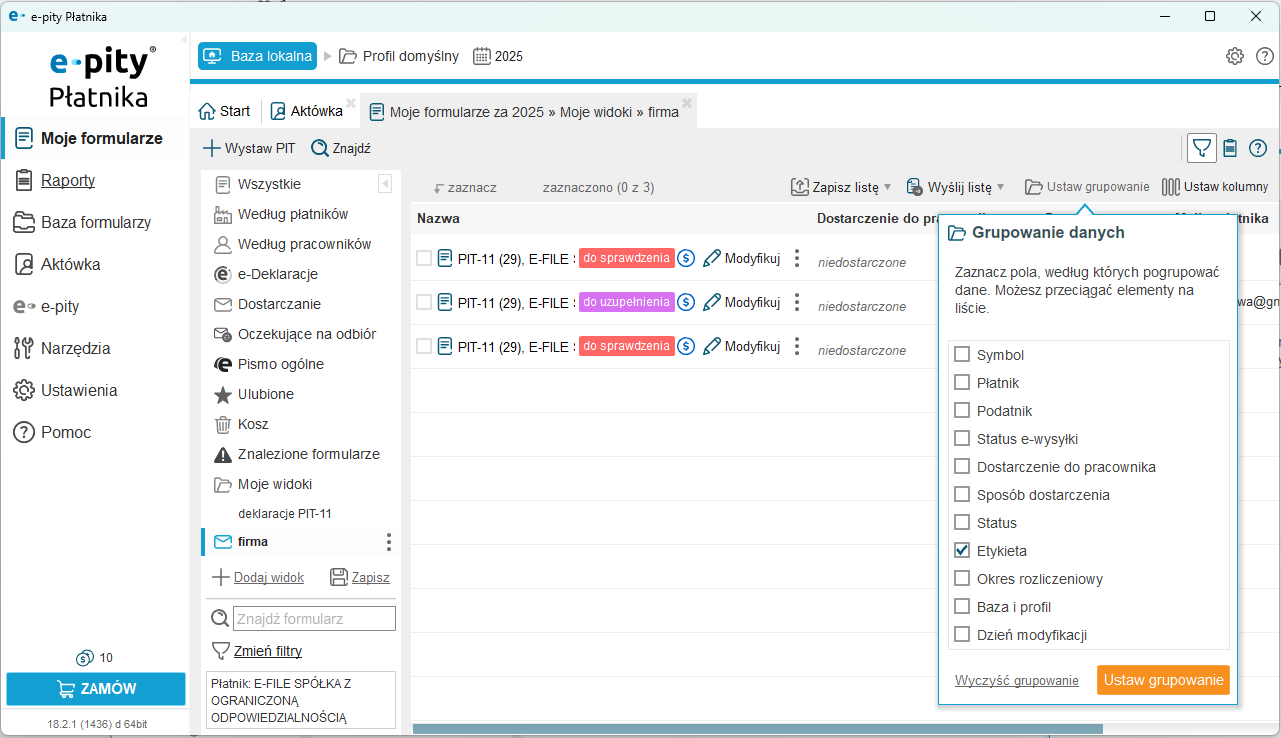Click the clipboard icon beside the filter

[x=1230, y=148]
